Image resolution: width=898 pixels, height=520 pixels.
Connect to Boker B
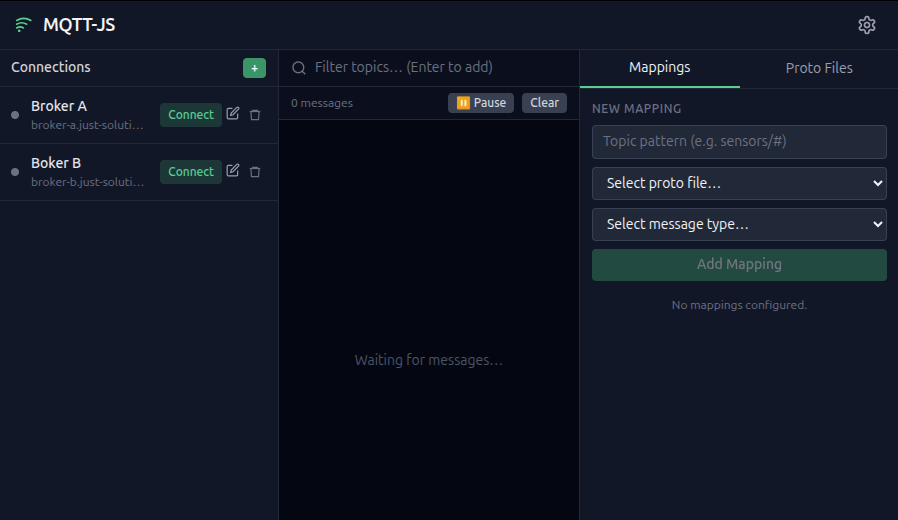(190, 172)
